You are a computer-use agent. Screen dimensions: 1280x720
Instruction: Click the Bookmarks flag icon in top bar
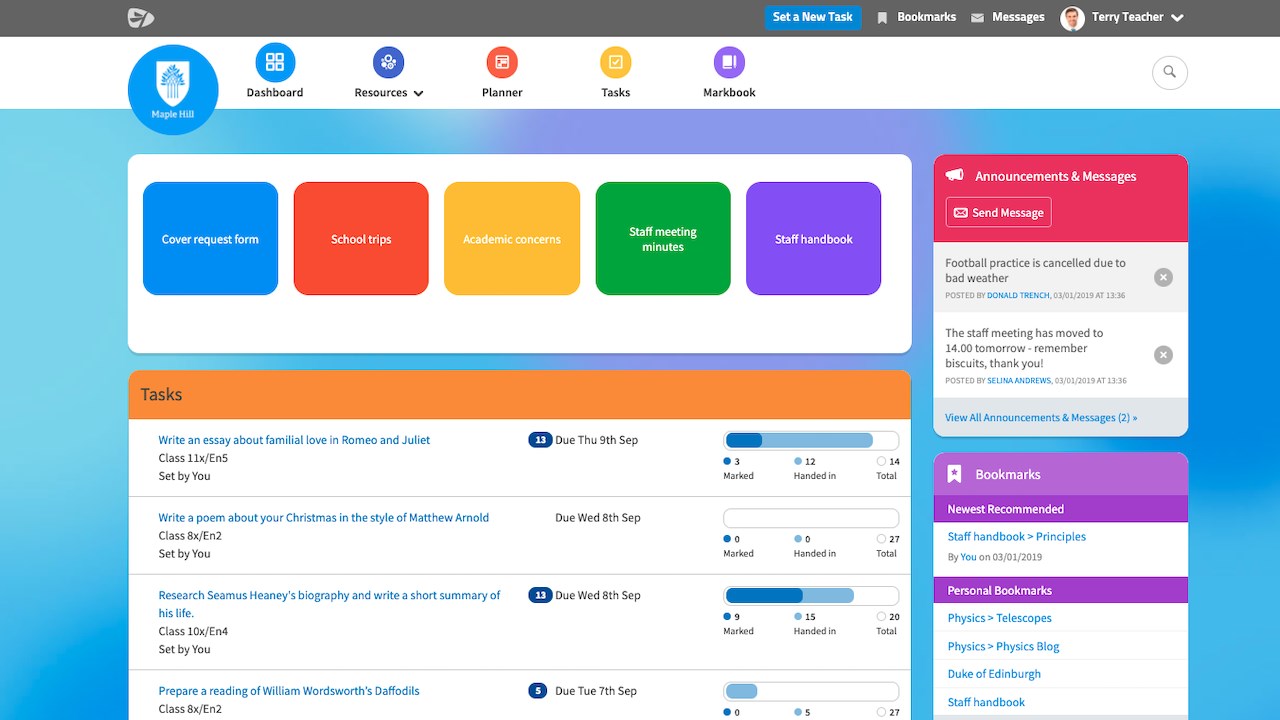pos(882,18)
